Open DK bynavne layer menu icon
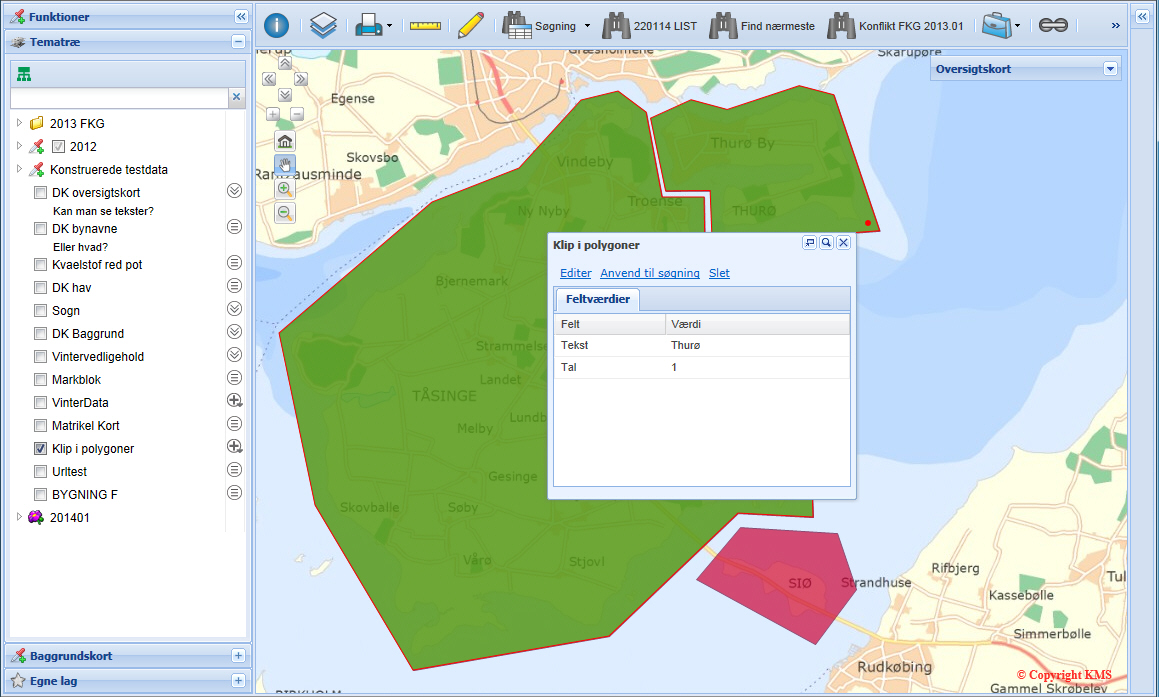This screenshot has width=1159, height=697. click(x=234, y=227)
